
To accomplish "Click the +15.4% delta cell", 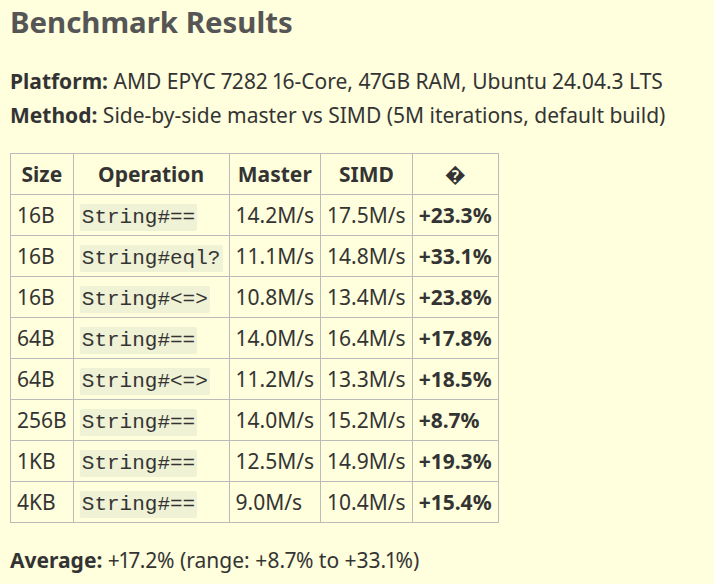I will (455, 503).
